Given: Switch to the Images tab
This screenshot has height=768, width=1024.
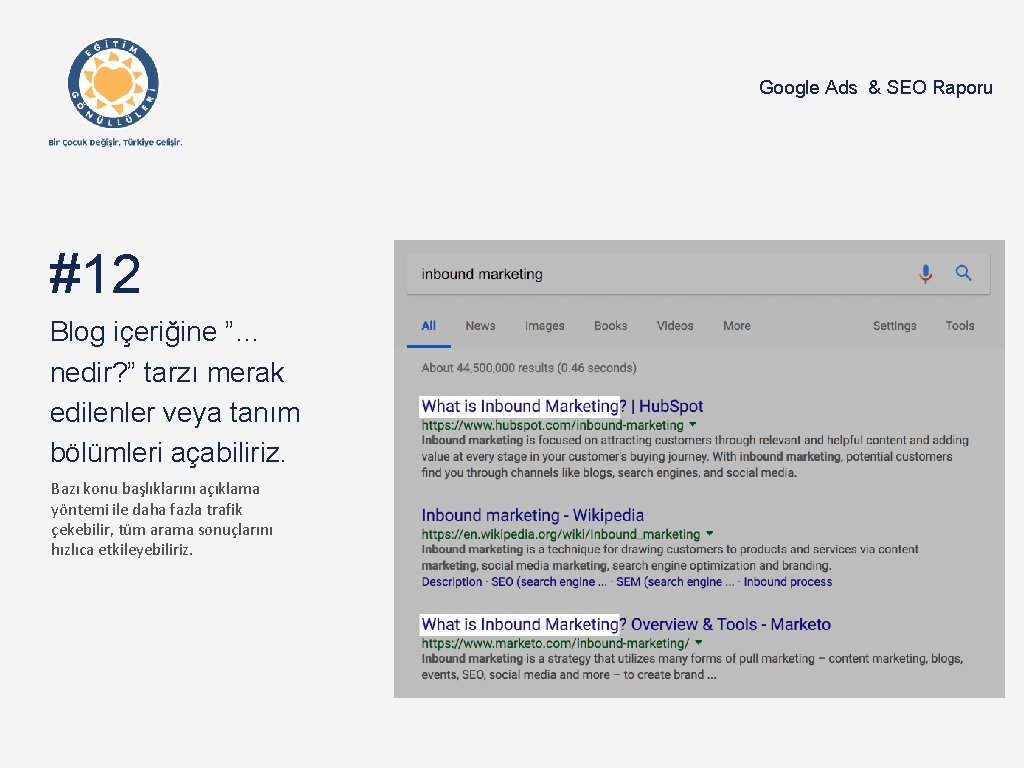Looking at the screenshot, I should pyautogui.click(x=544, y=325).
